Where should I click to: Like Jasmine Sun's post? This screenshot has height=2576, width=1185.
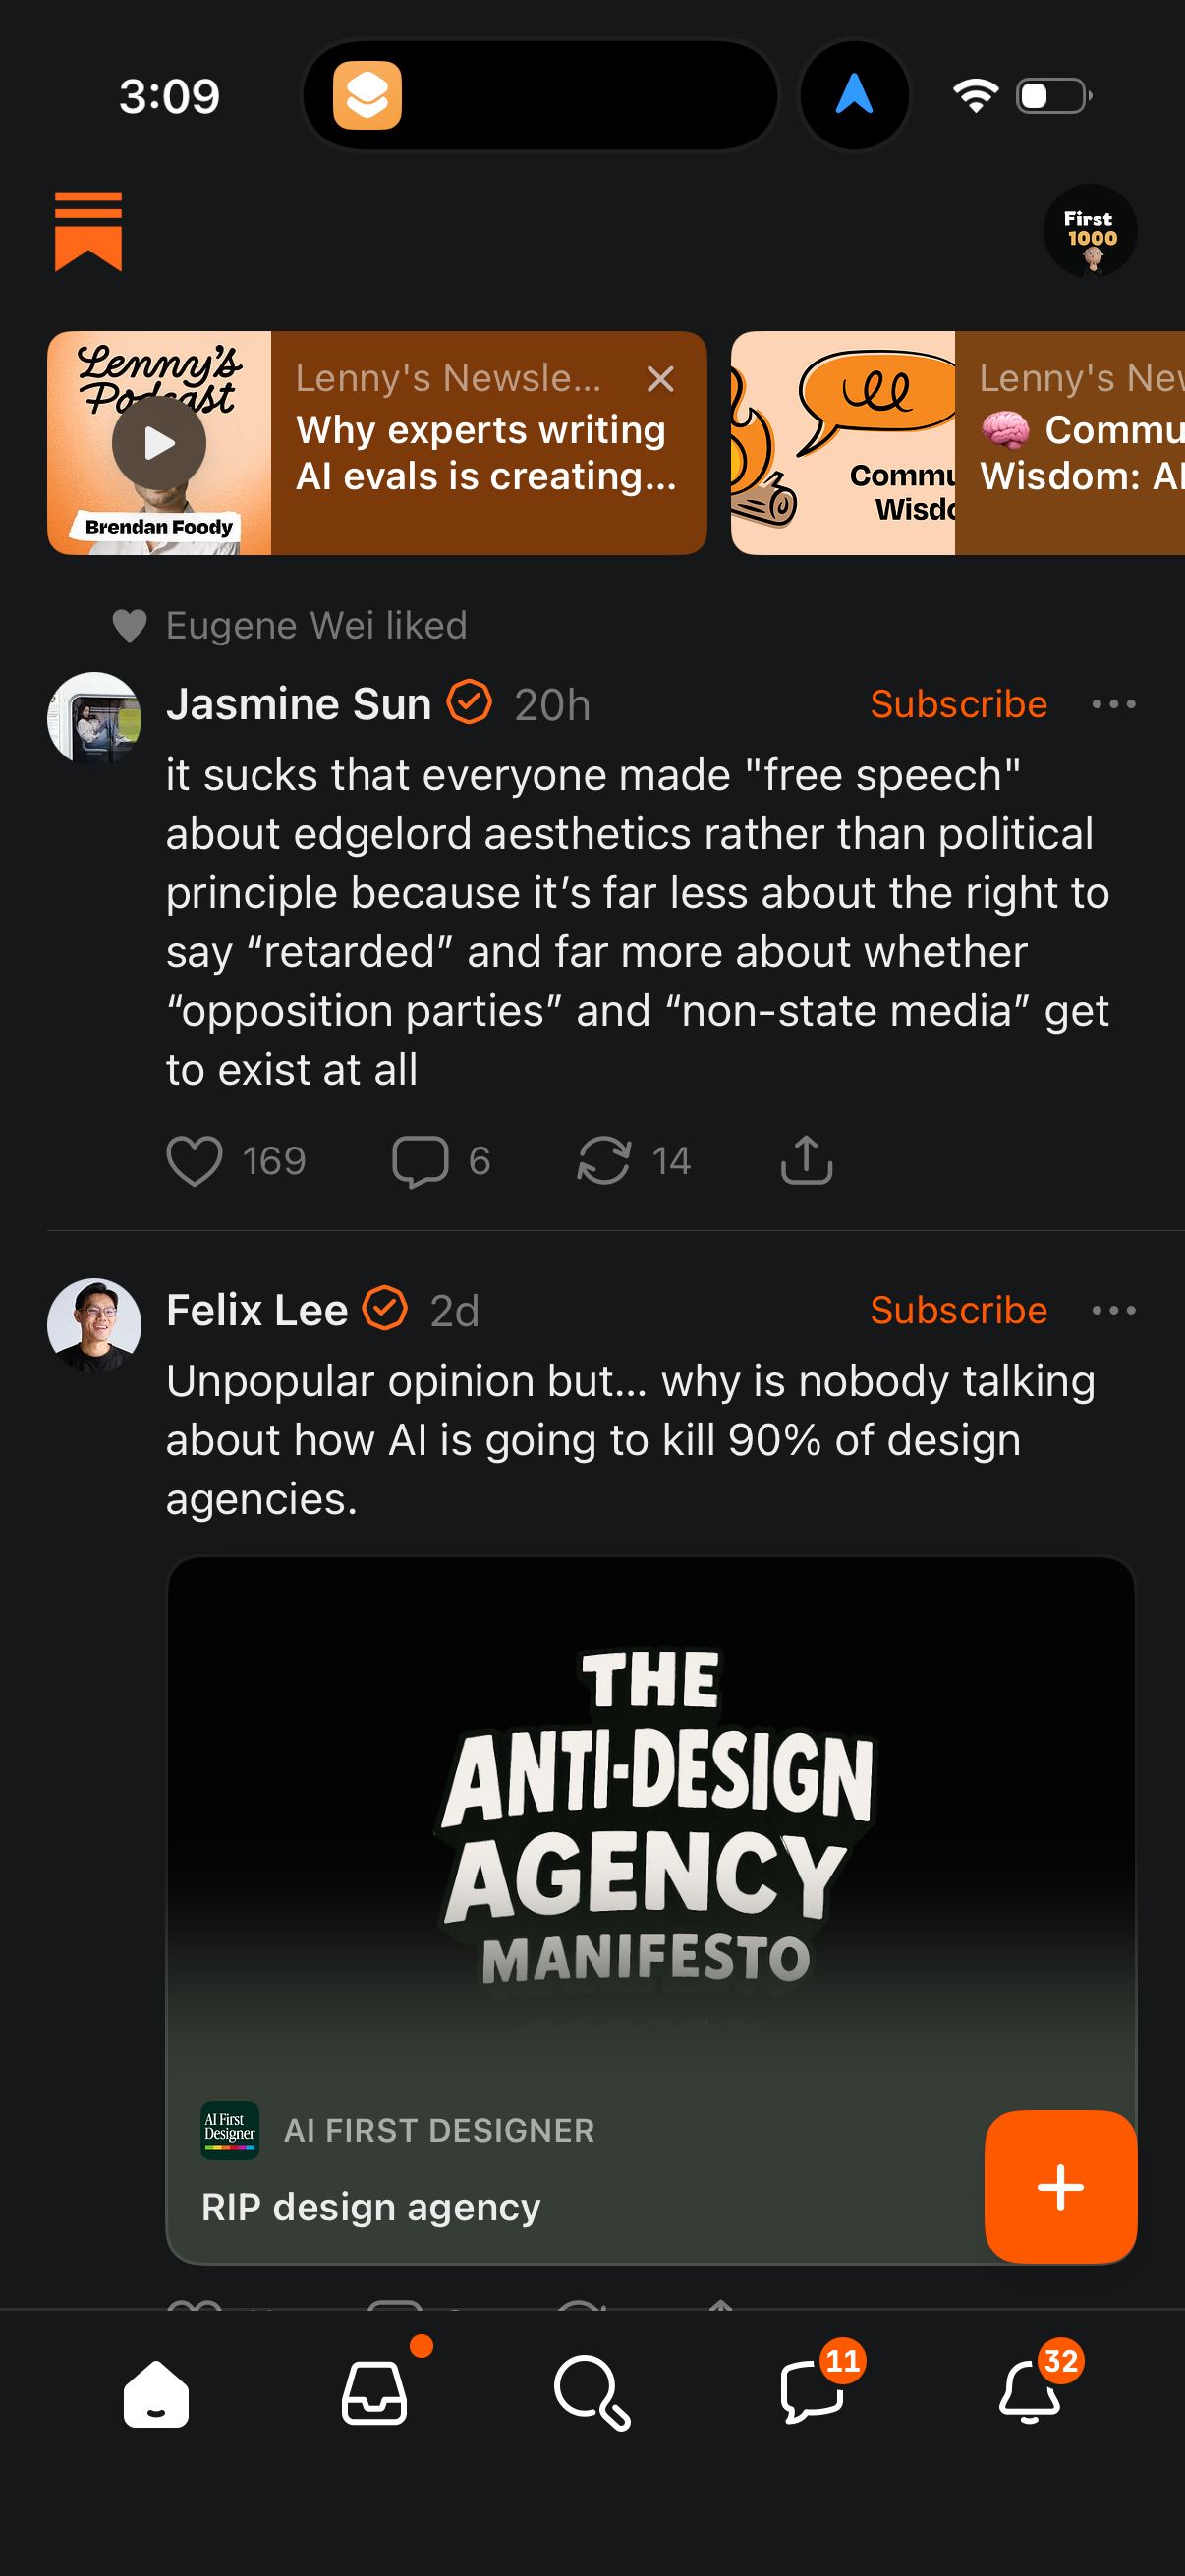click(194, 1161)
